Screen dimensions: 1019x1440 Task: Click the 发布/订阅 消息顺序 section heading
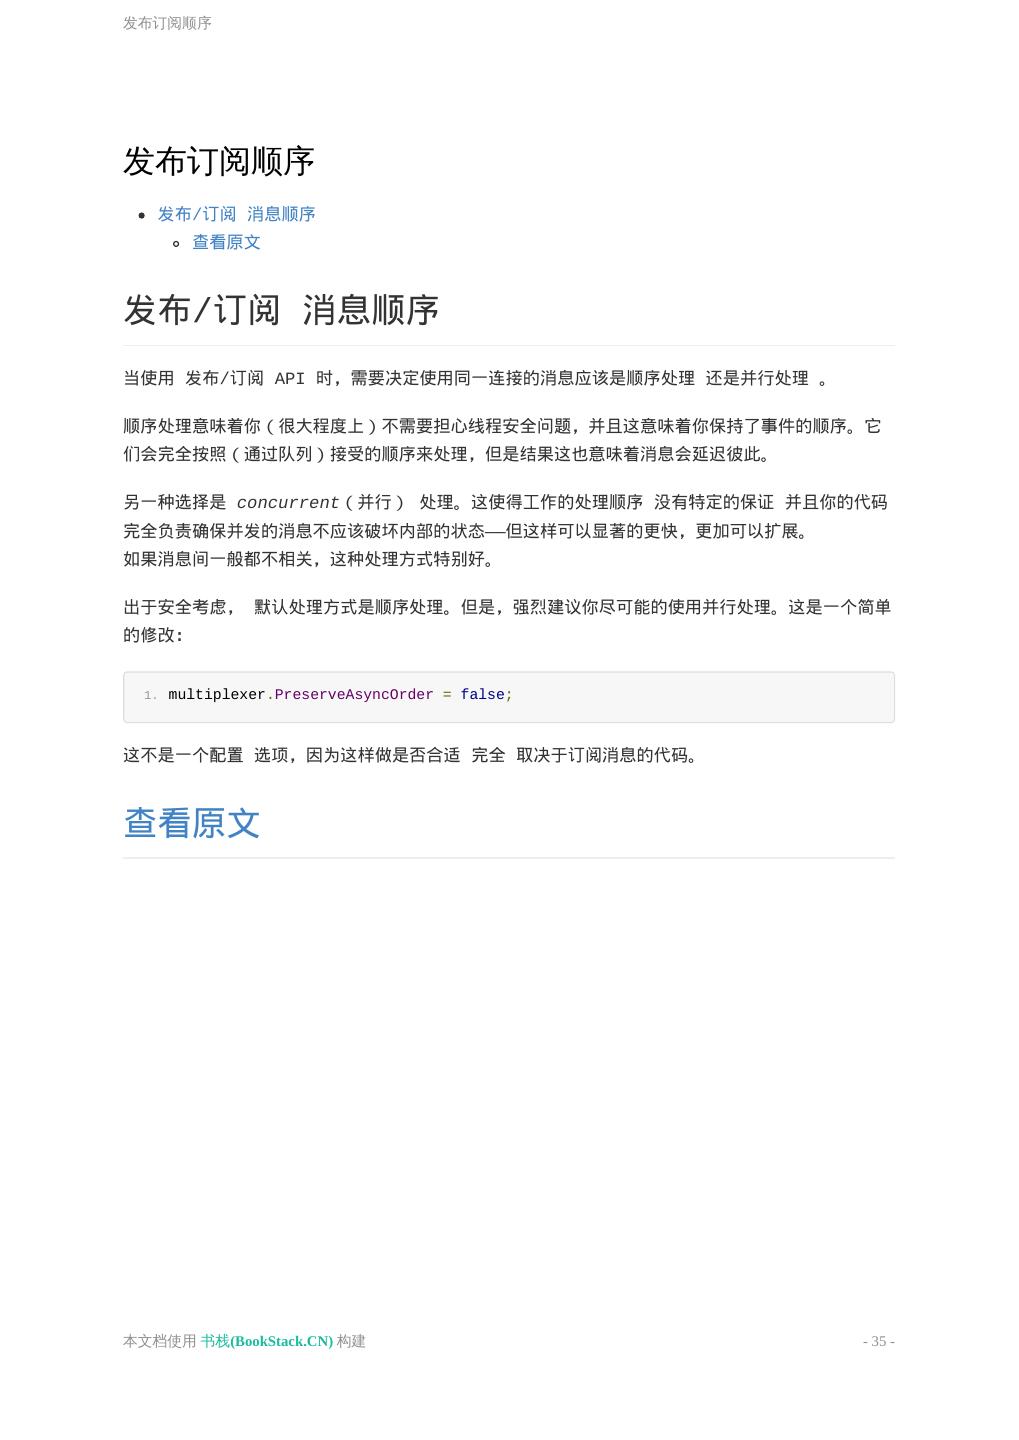tap(281, 310)
